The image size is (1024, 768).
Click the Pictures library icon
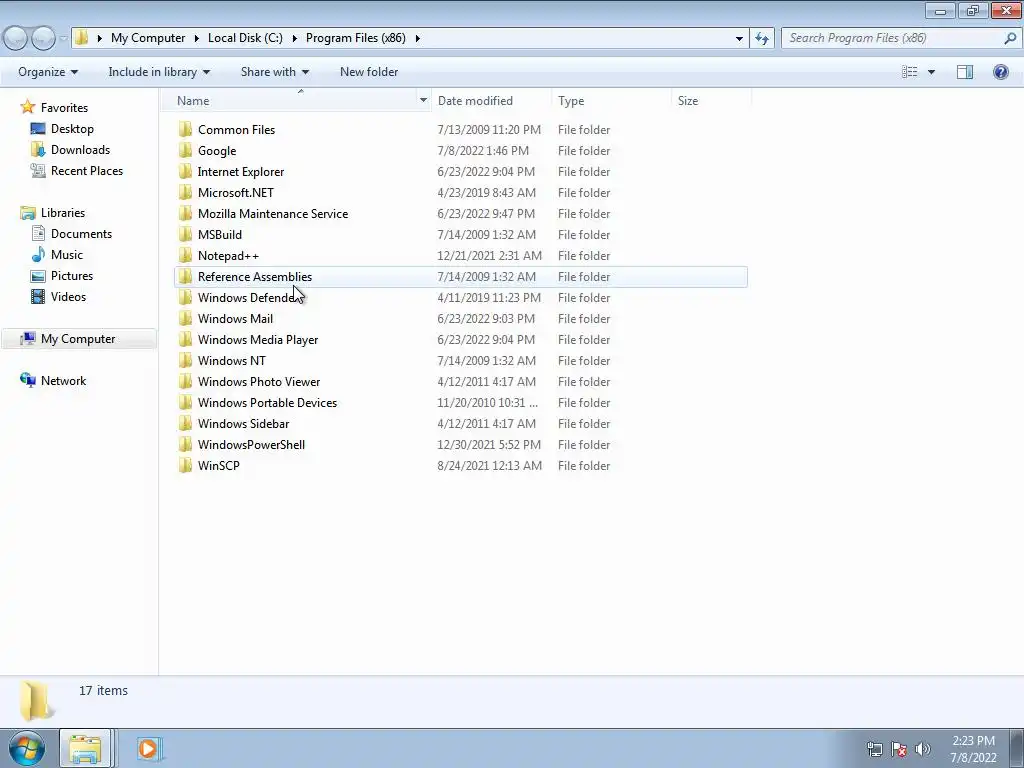coord(38,276)
